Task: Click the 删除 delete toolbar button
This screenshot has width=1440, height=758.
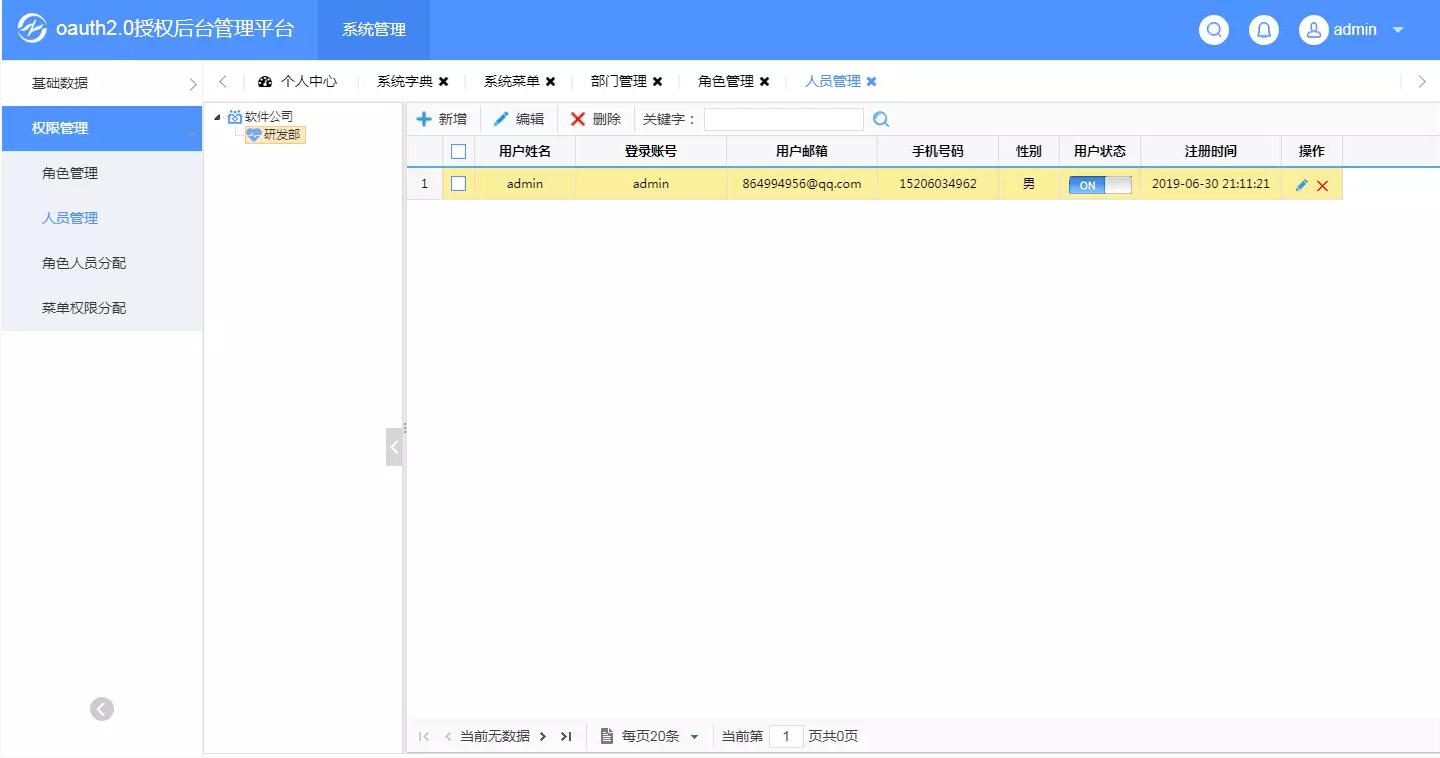Action: pyautogui.click(x=596, y=119)
